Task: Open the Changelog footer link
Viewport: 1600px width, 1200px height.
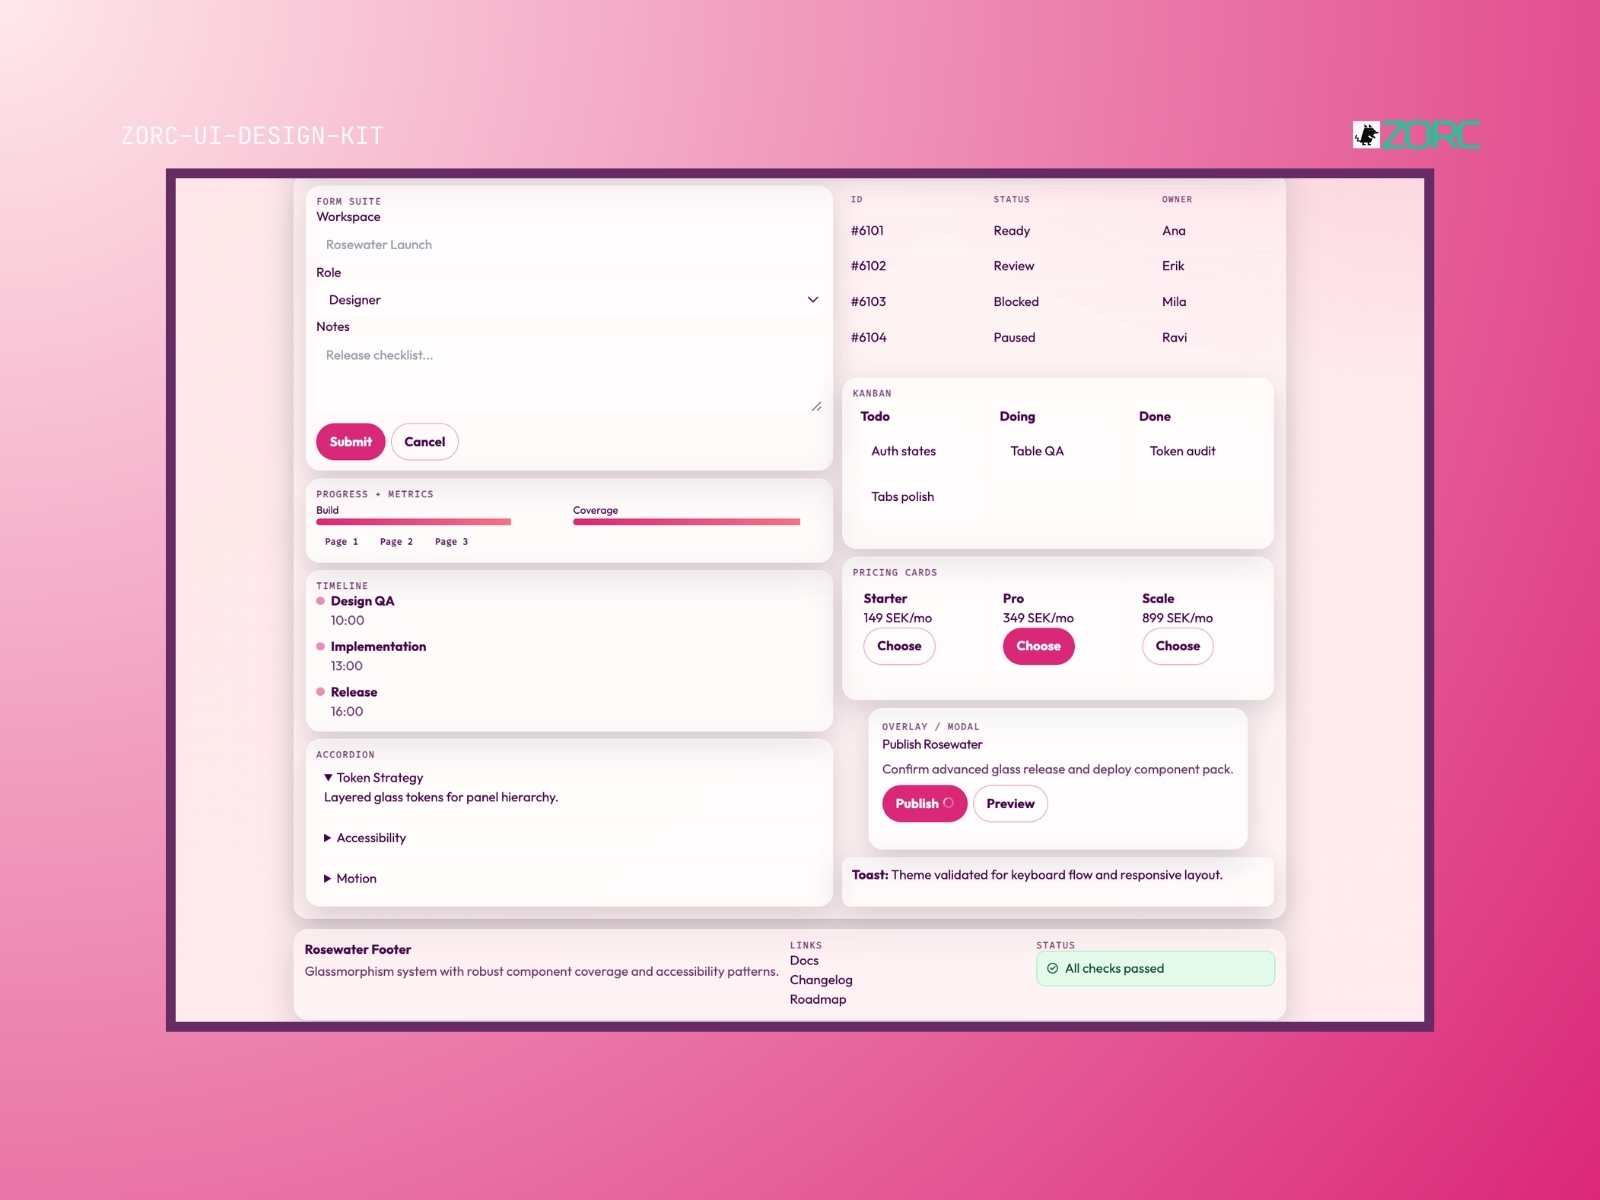Action: pos(821,980)
